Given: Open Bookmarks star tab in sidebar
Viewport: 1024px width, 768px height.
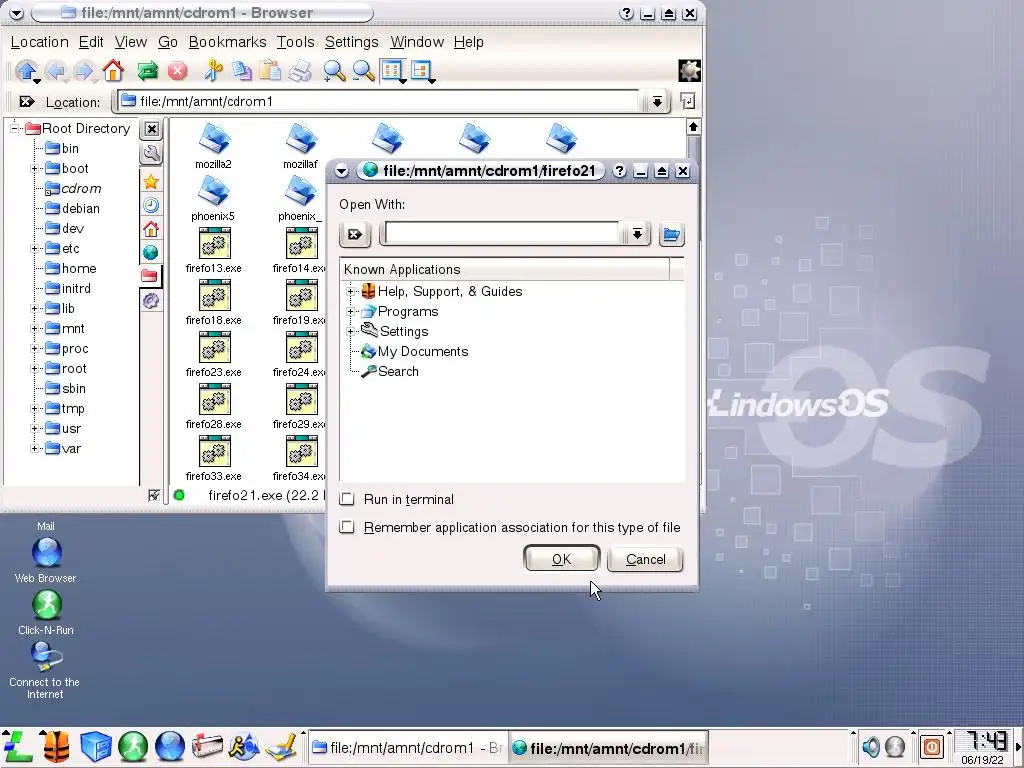Looking at the screenshot, I should coord(151,182).
